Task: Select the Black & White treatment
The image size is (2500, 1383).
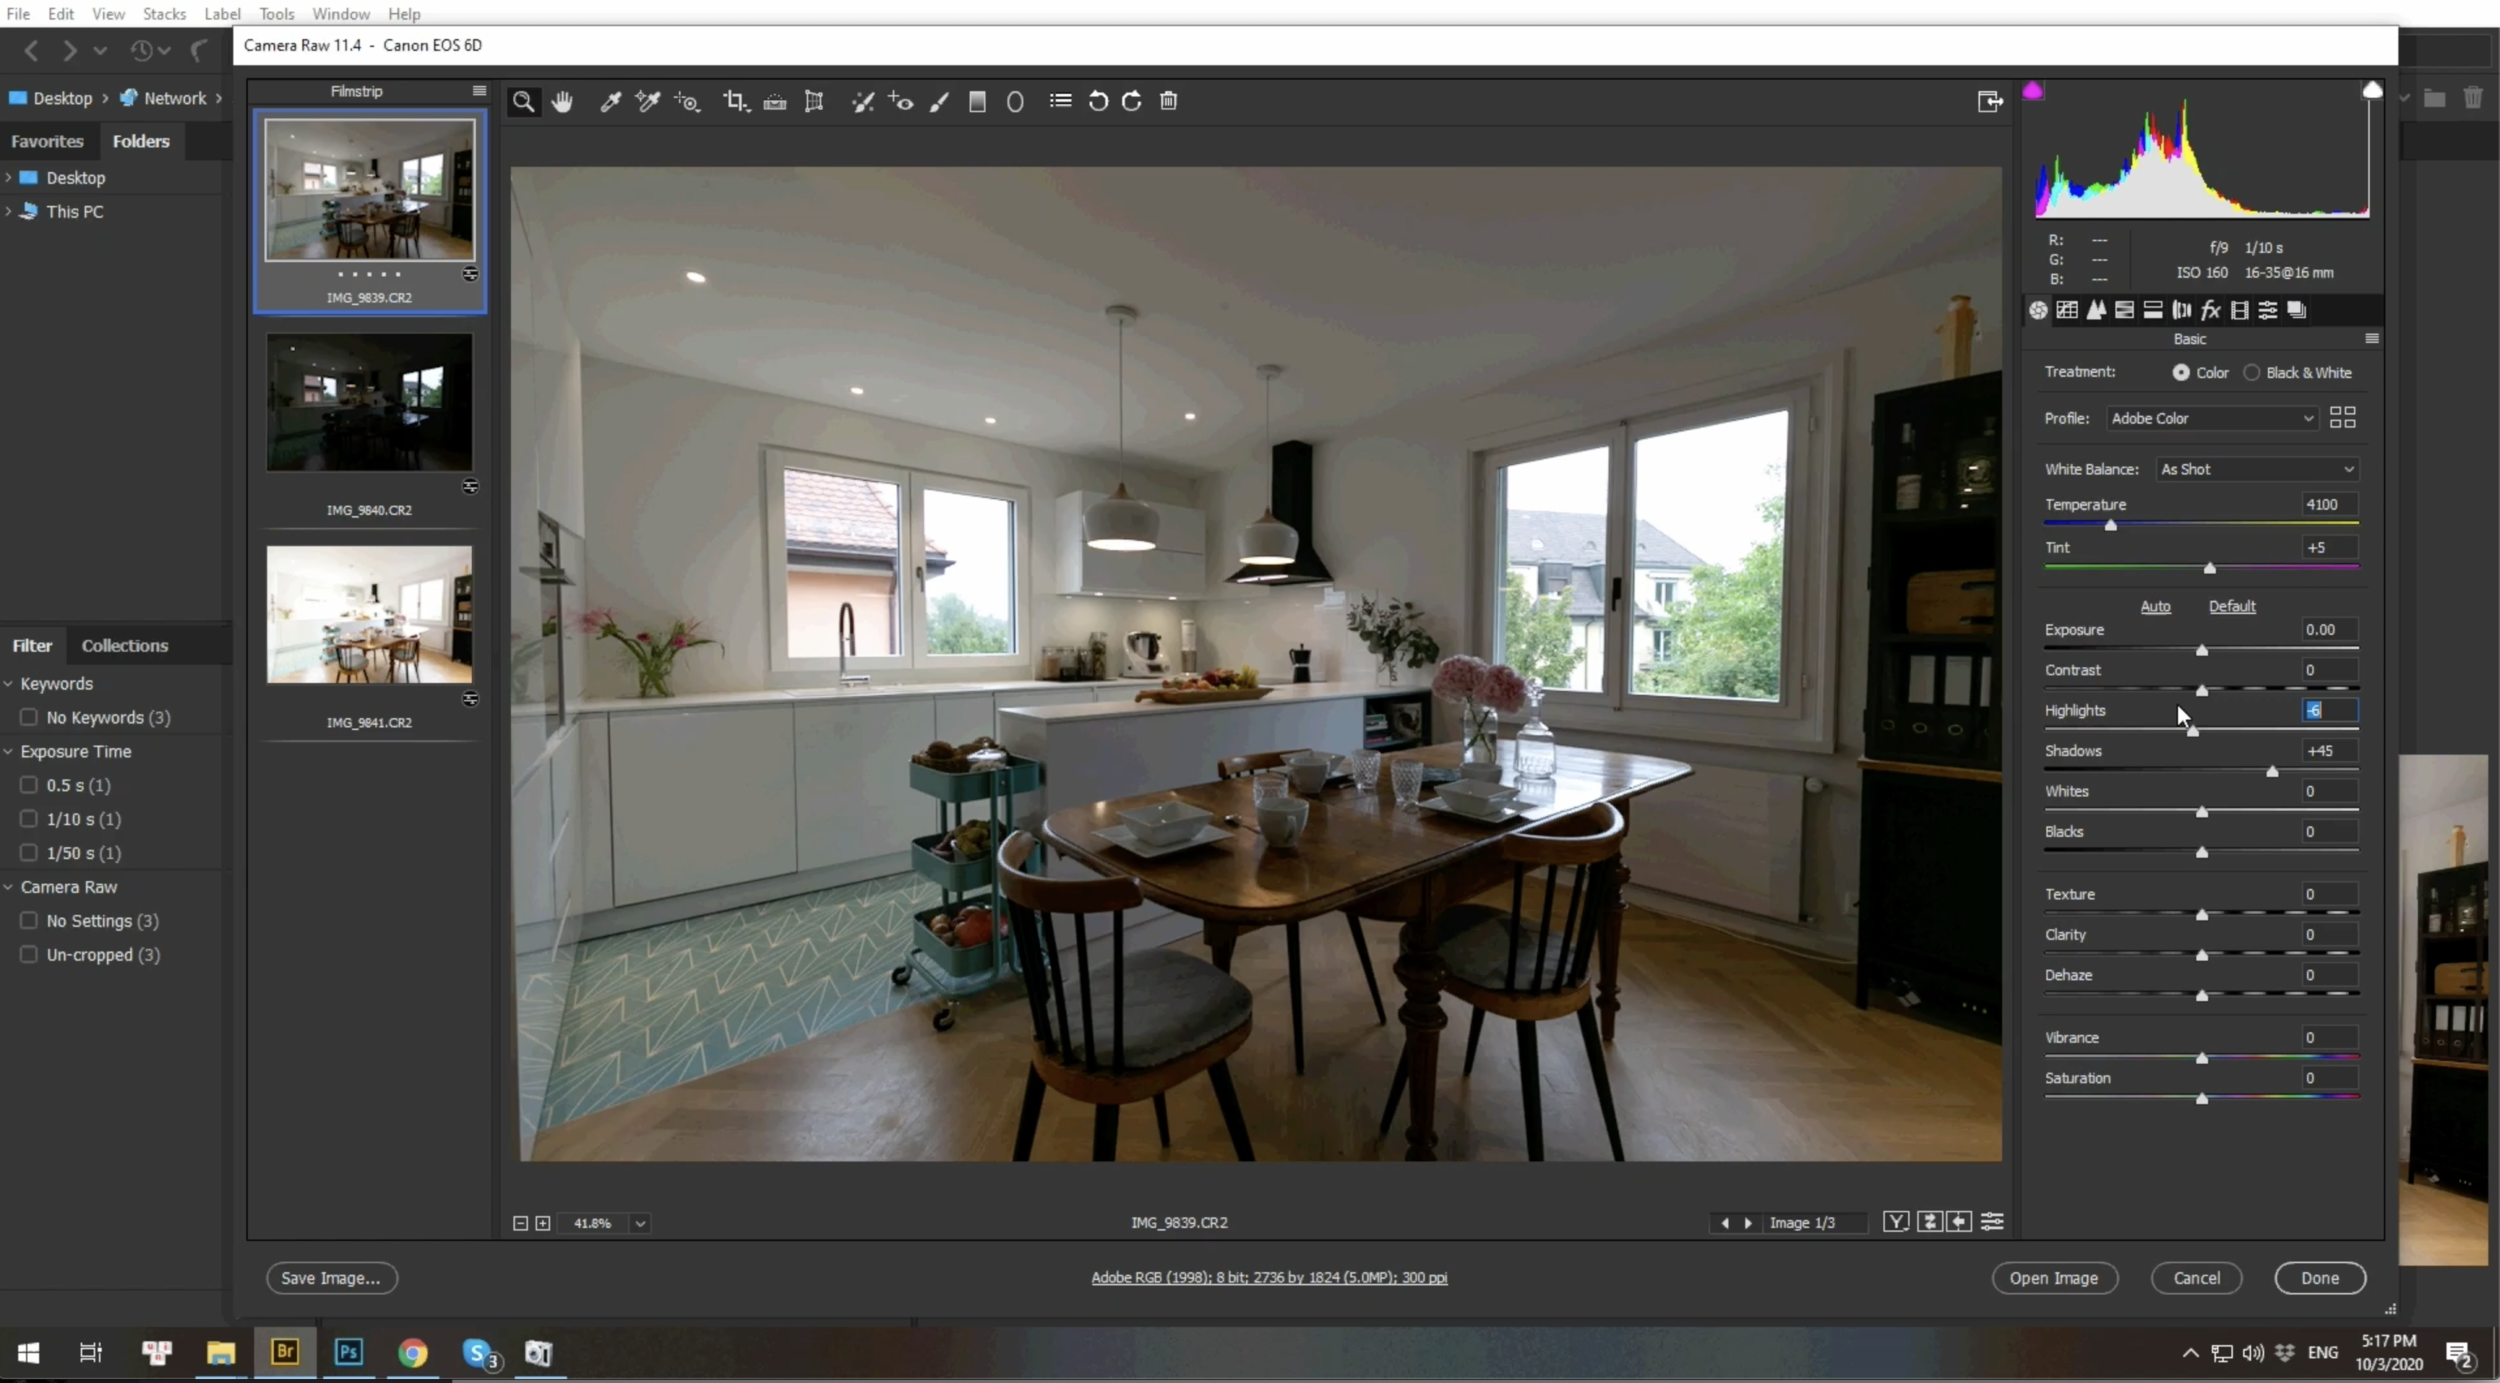Action: tap(2252, 372)
